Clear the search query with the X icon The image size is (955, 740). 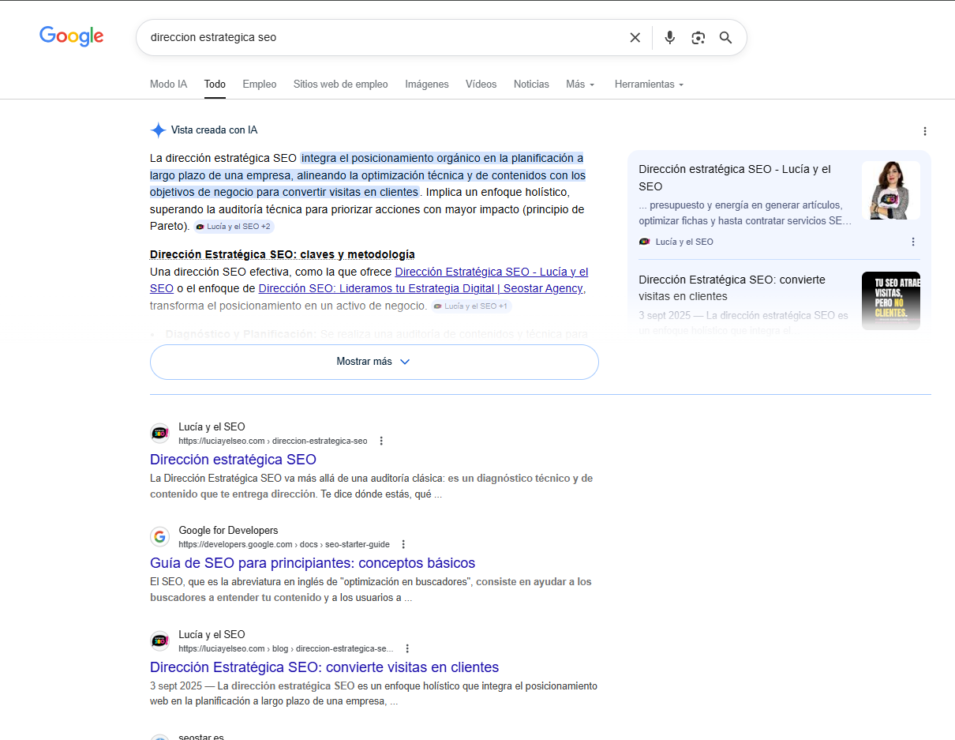coord(635,37)
